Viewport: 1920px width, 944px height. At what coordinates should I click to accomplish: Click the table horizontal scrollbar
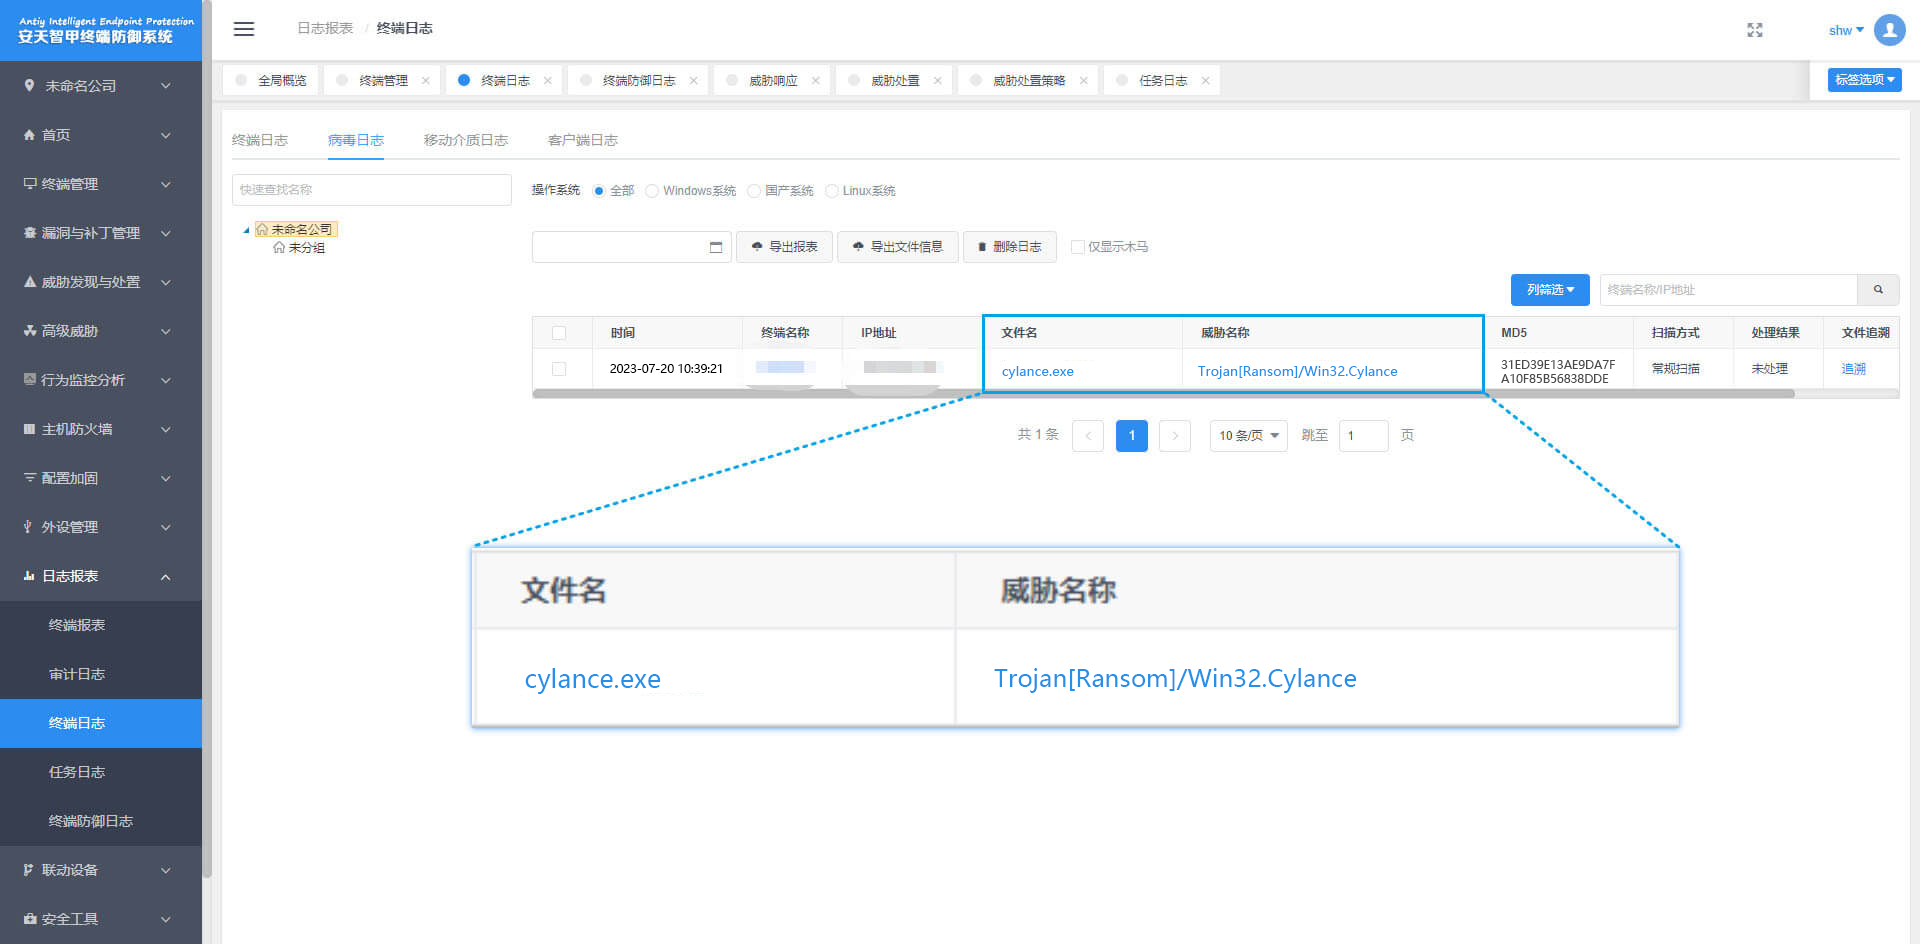click(x=1163, y=394)
